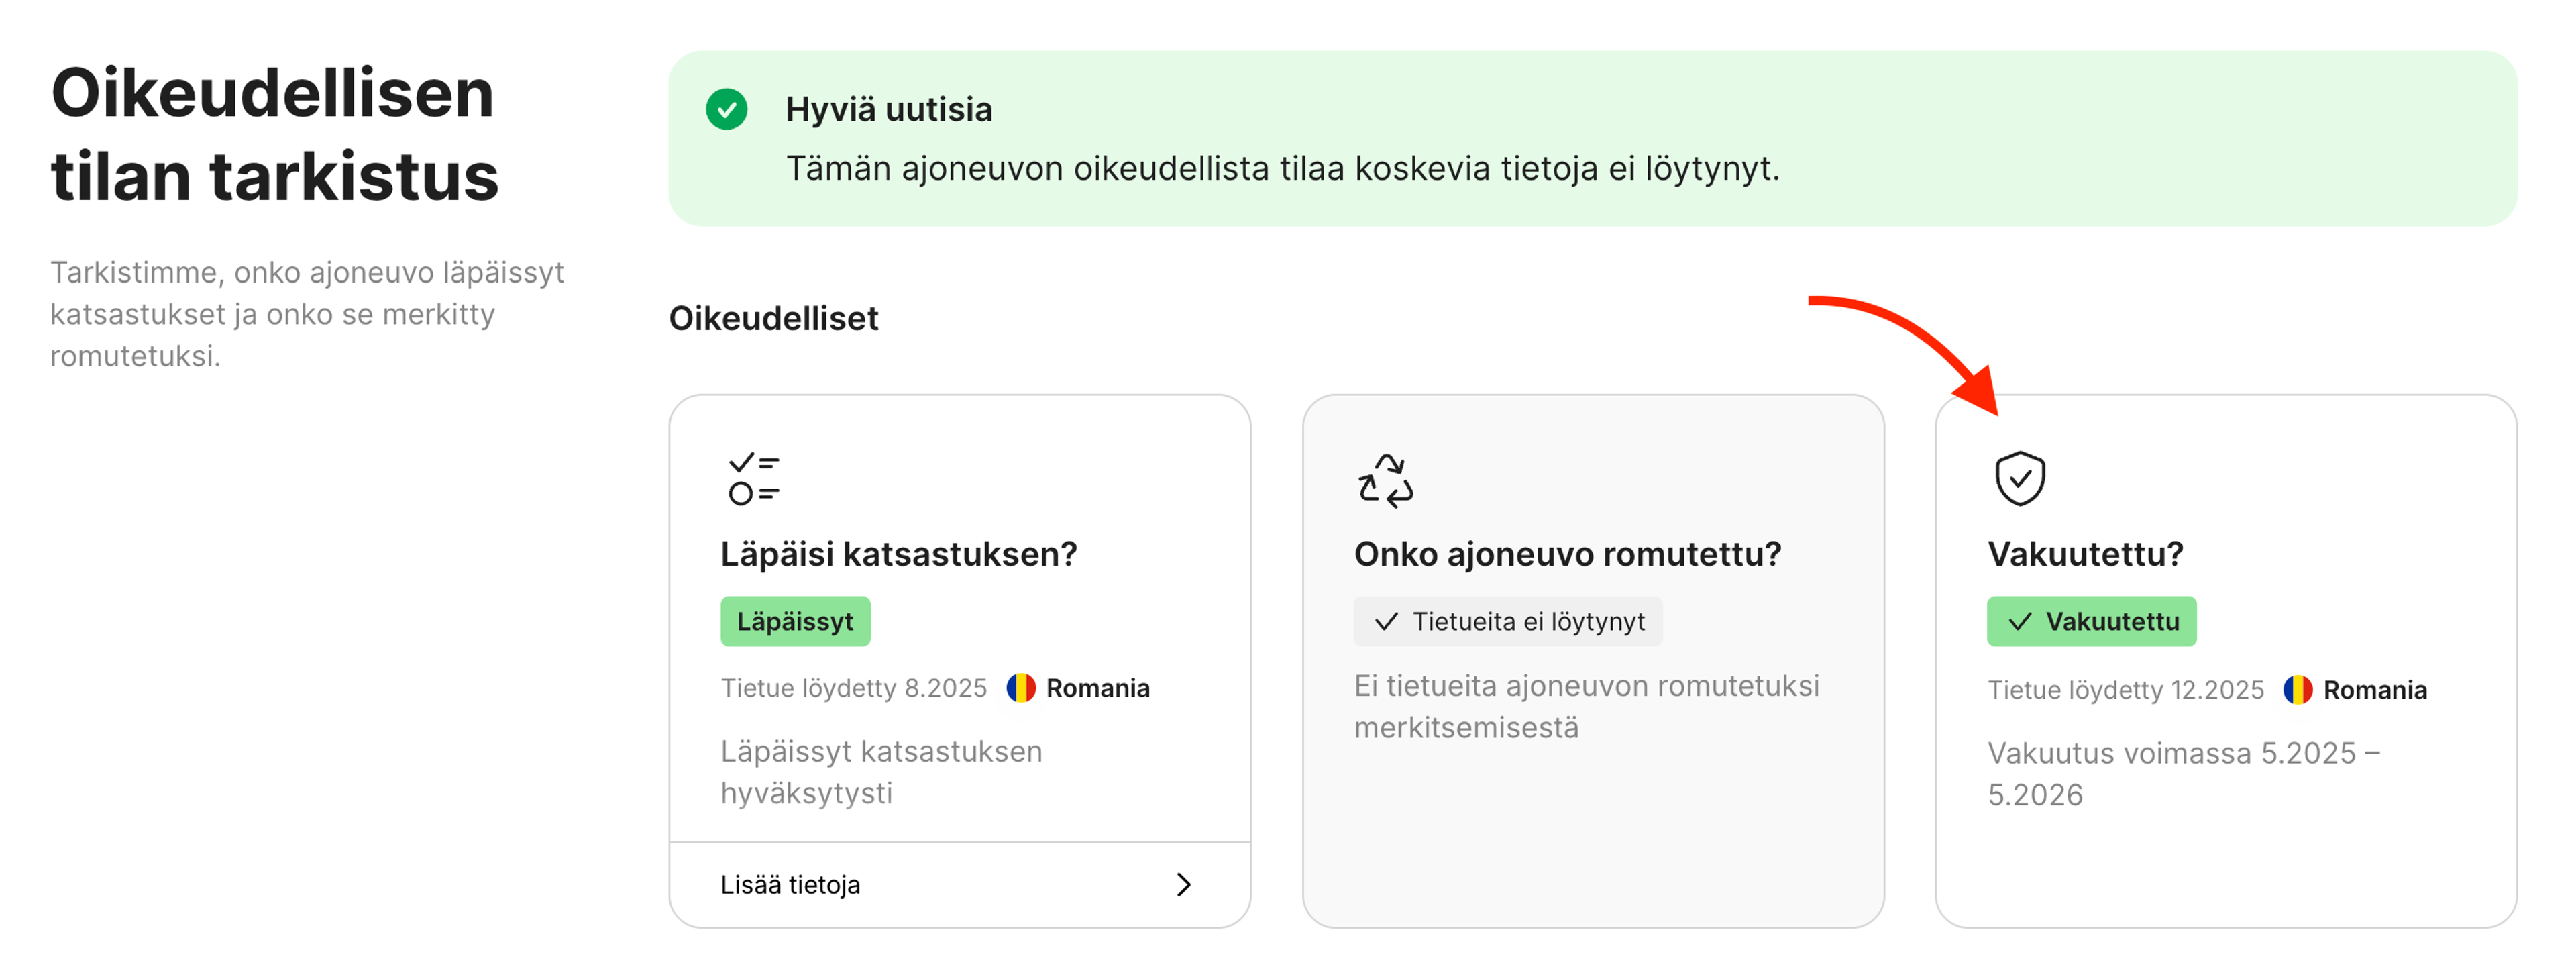Expand Lisää tietoja with the chevron arrow
Viewport: 2576px width, 975px height.
pyautogui.click(x=1184, y=884)
